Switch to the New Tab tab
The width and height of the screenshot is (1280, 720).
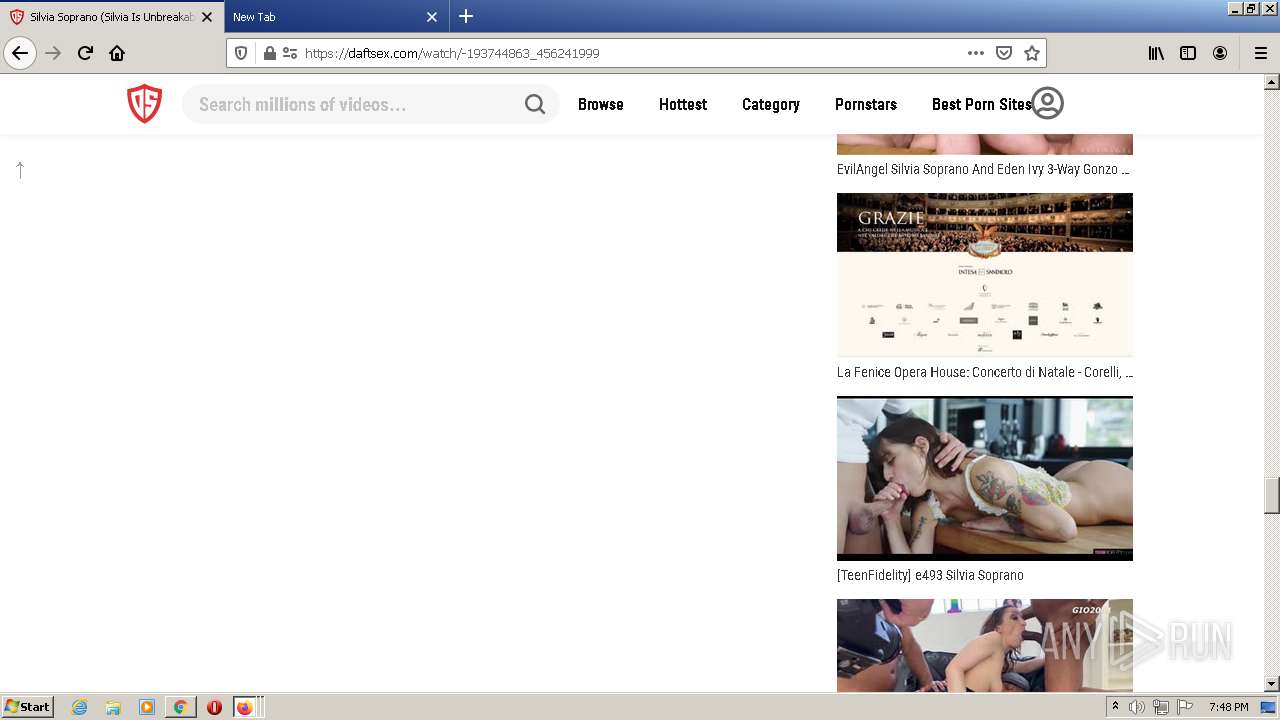(x=335, y=17)
